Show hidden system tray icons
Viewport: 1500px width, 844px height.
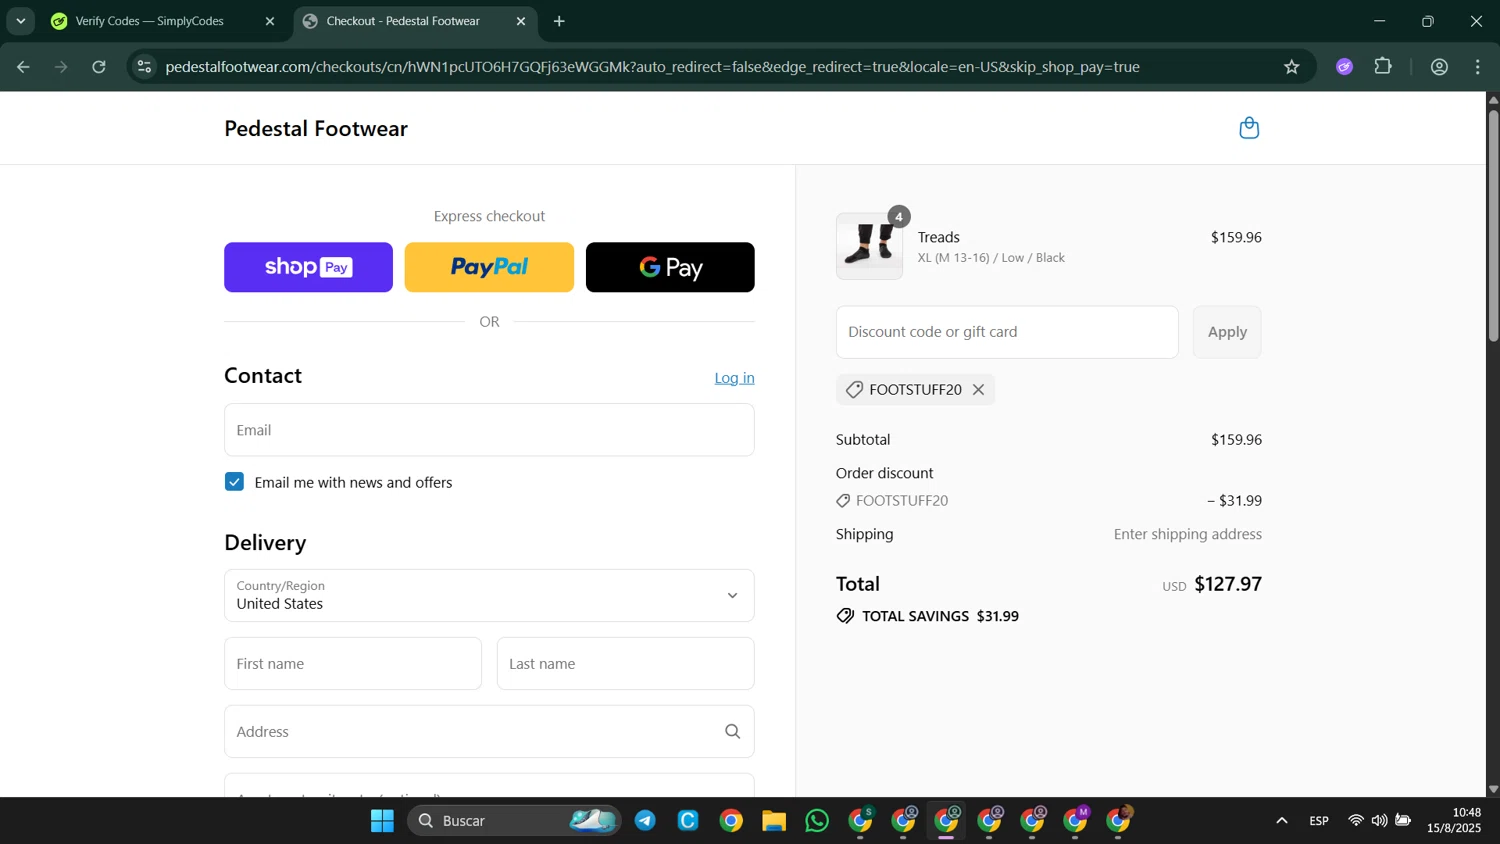1282,821
